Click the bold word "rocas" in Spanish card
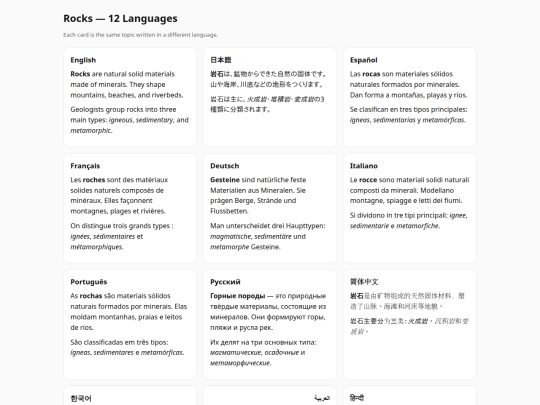 point(371,74)
